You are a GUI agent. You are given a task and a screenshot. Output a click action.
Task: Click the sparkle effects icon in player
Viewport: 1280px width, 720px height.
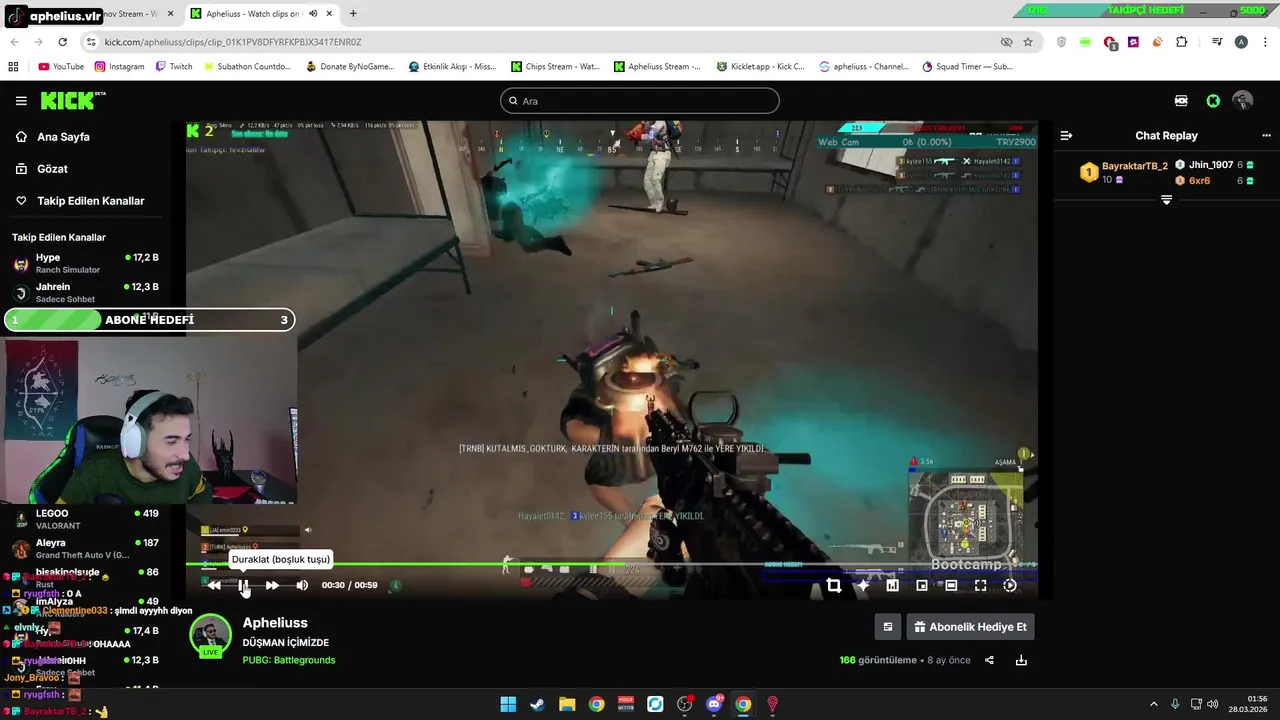(x=863, y=586)
